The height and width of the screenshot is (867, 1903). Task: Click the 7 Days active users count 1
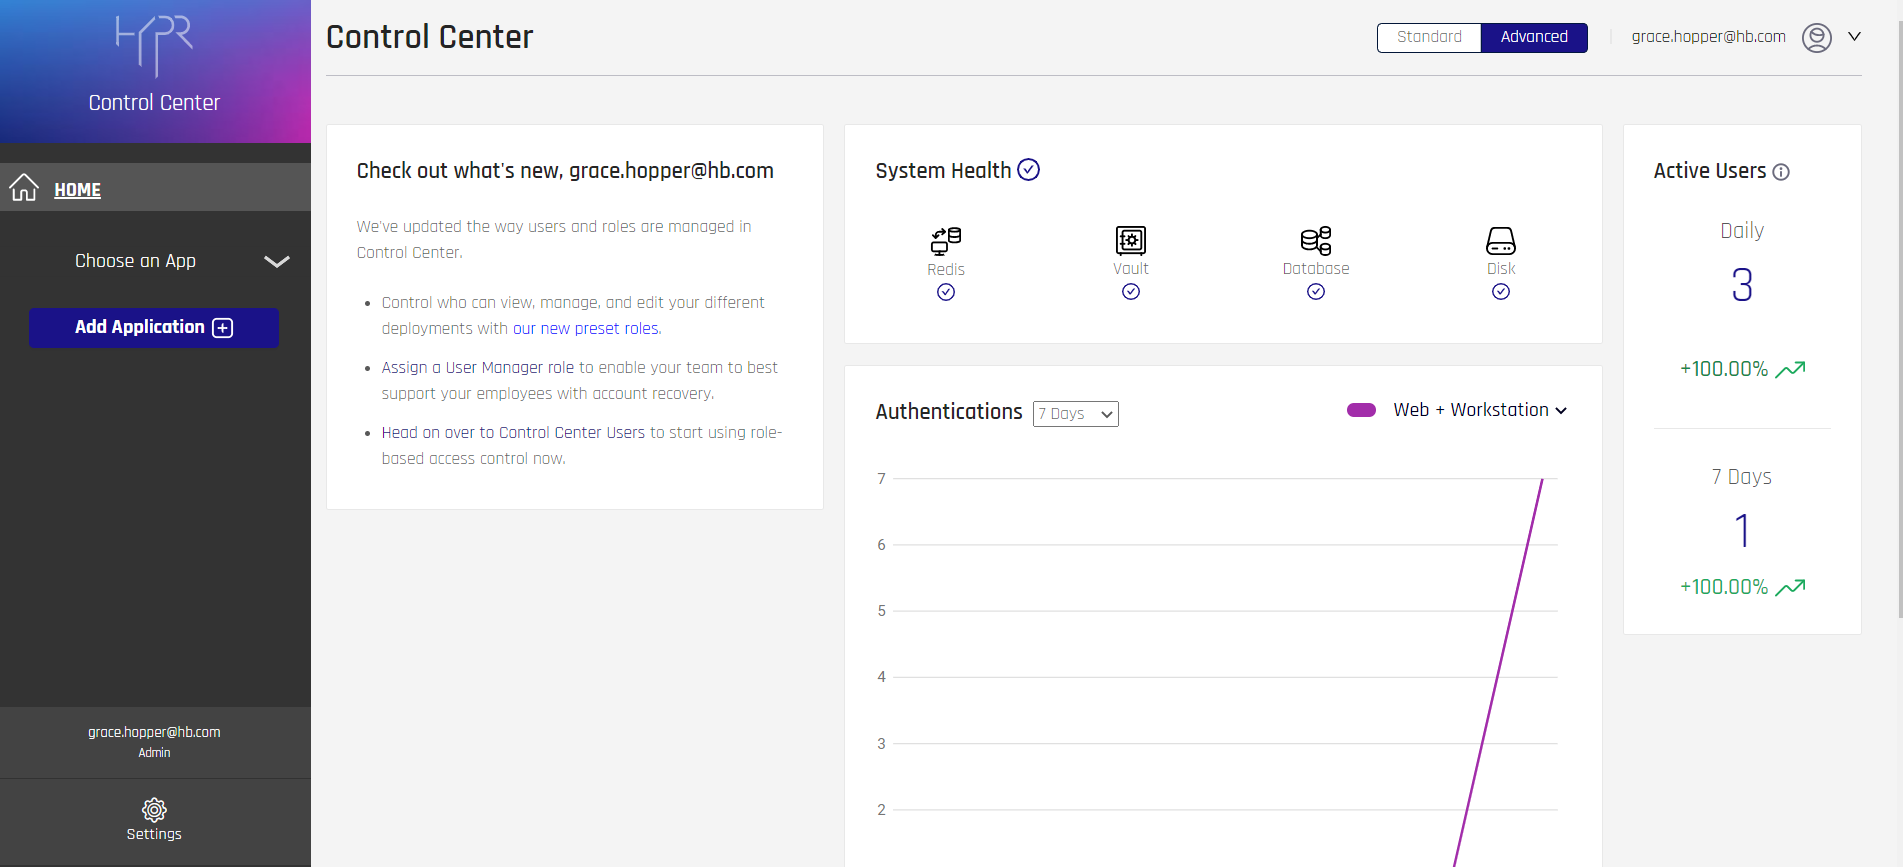[x=1742, y=530]
